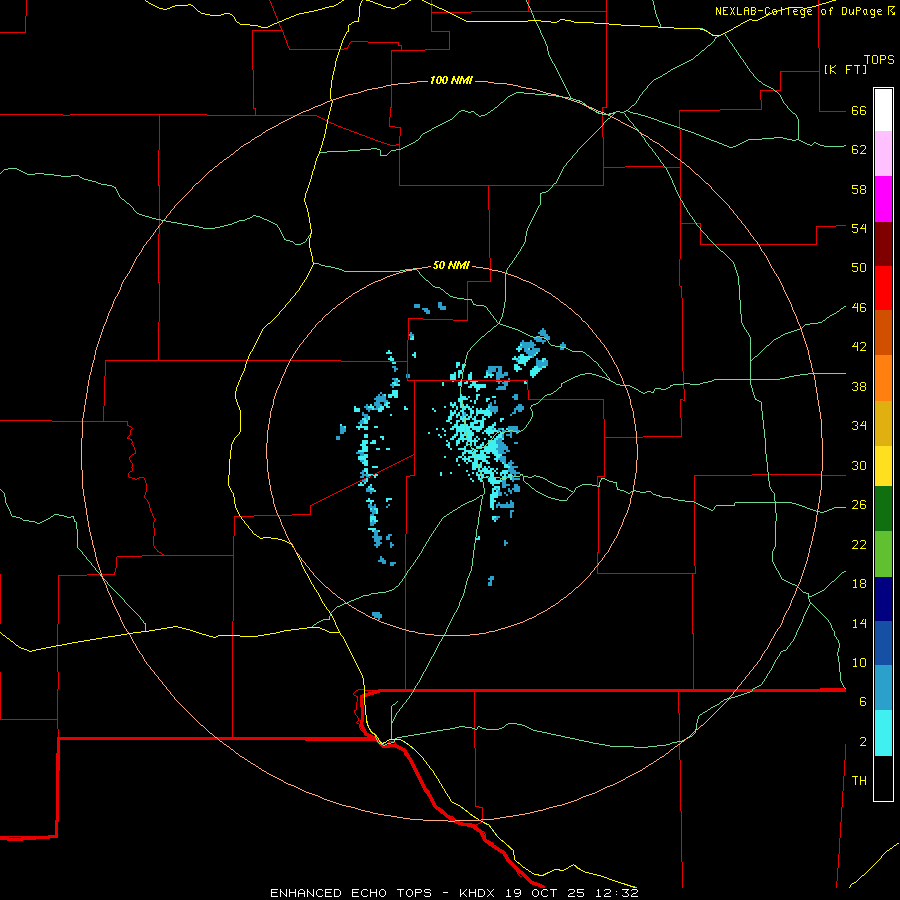Click the TH threshold legend label
The image size is (900, 900).
pyautogui.click(x=859, y=781)
